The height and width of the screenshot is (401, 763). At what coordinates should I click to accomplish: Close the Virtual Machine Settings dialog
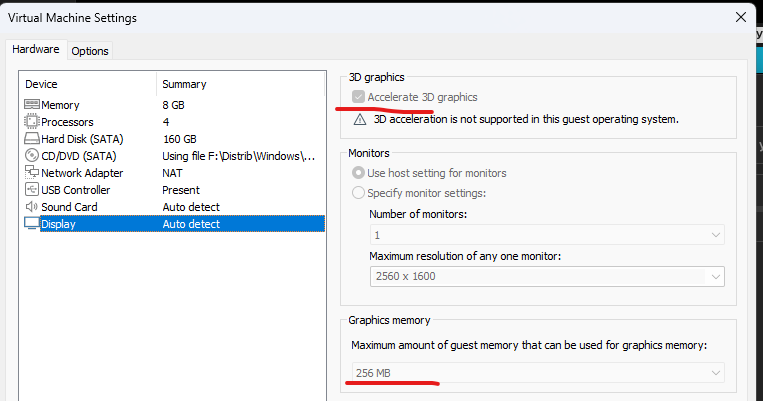point(740,17)
